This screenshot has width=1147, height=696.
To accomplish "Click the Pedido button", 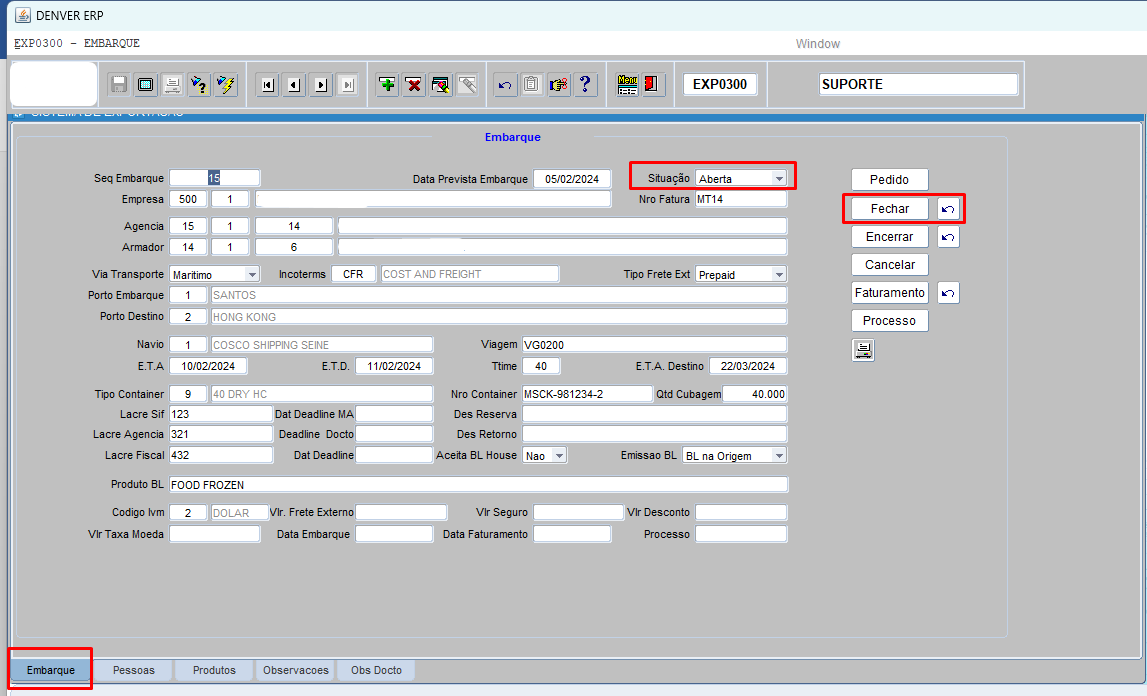I will [x=889, y=179].
